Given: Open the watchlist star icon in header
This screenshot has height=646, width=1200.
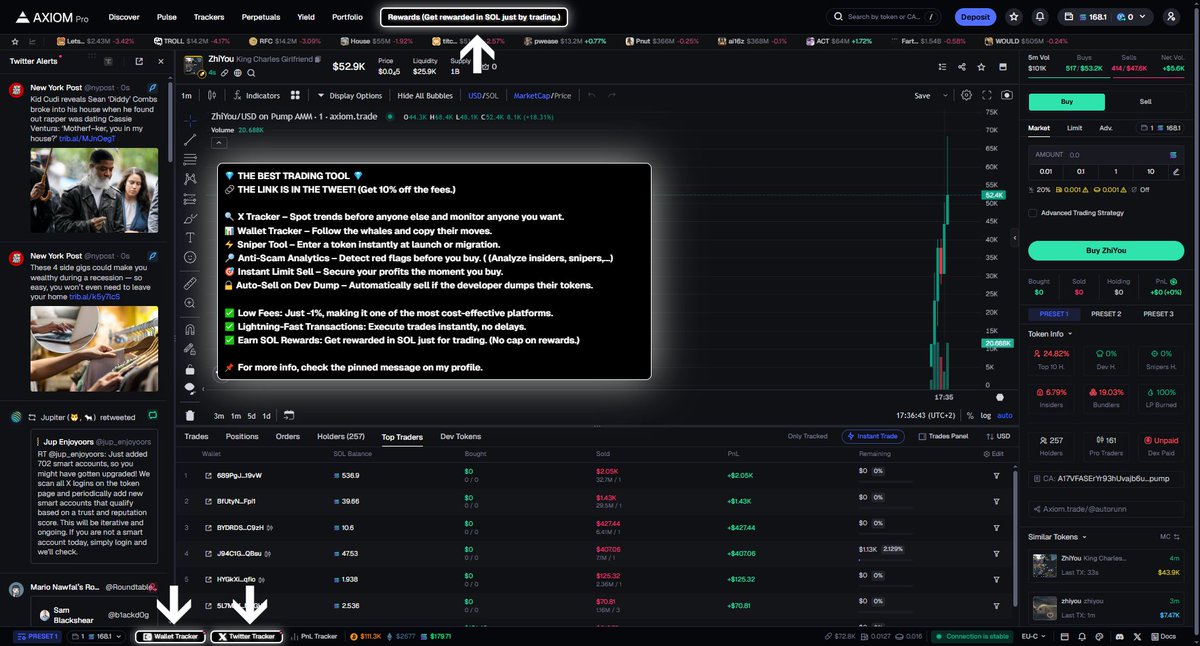Looking at the screenshot, I should click(x=1015, y=17).
